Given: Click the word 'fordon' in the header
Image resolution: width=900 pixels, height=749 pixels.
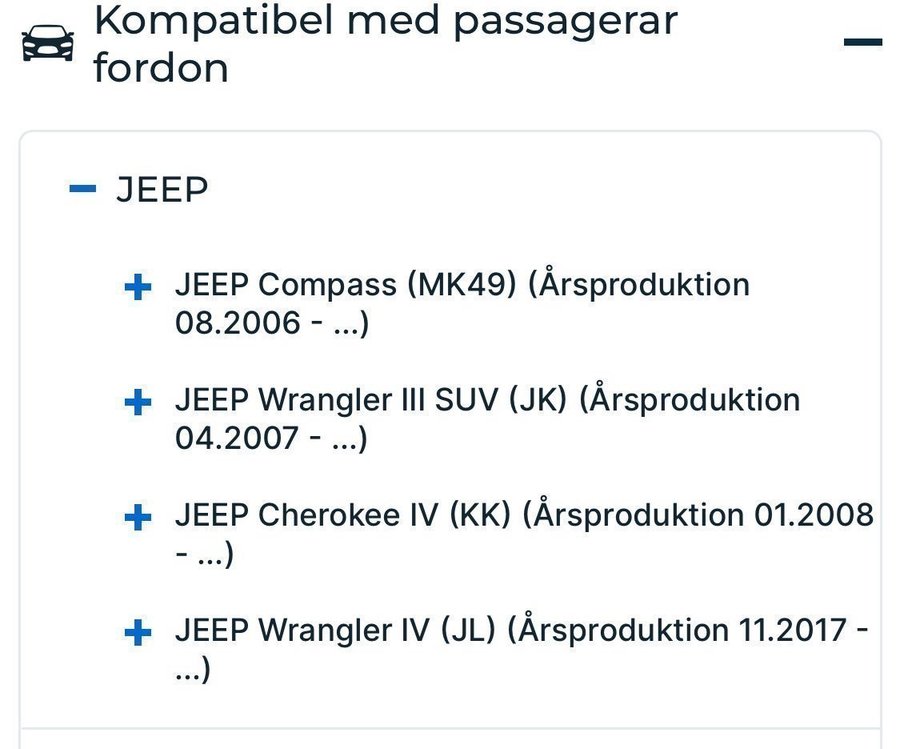Looking at the screenshot, I should 161,68.
